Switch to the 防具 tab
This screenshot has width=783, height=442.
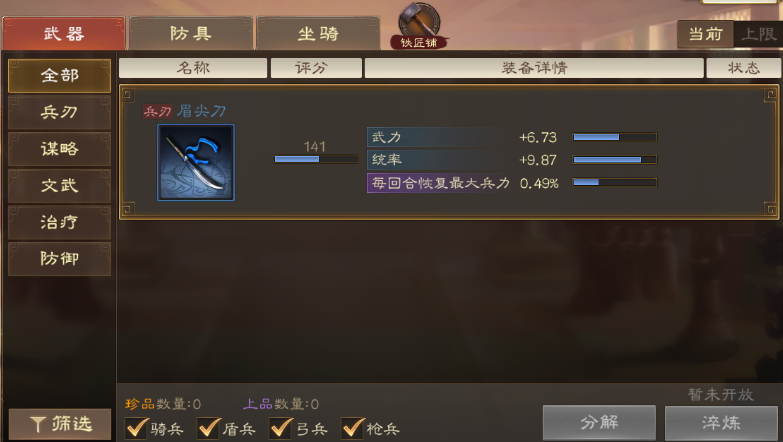point(191,33)
